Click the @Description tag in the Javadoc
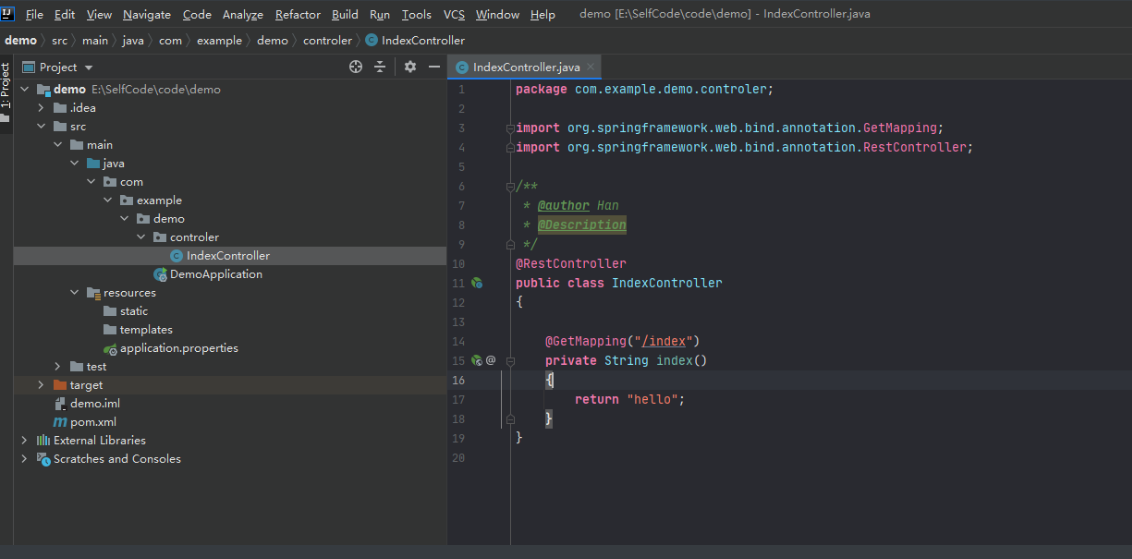 [x=582, y=225]
